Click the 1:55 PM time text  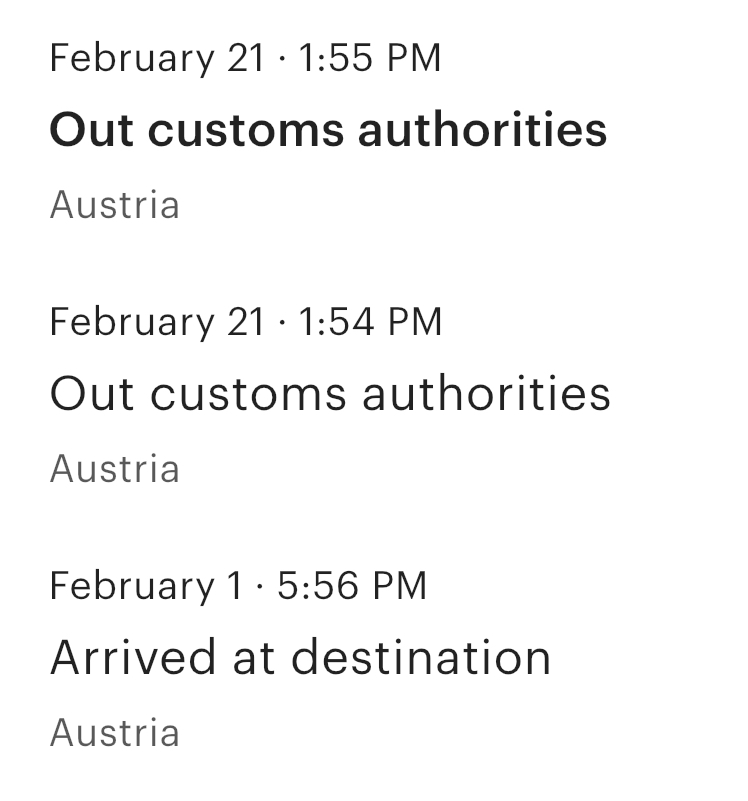369,58
